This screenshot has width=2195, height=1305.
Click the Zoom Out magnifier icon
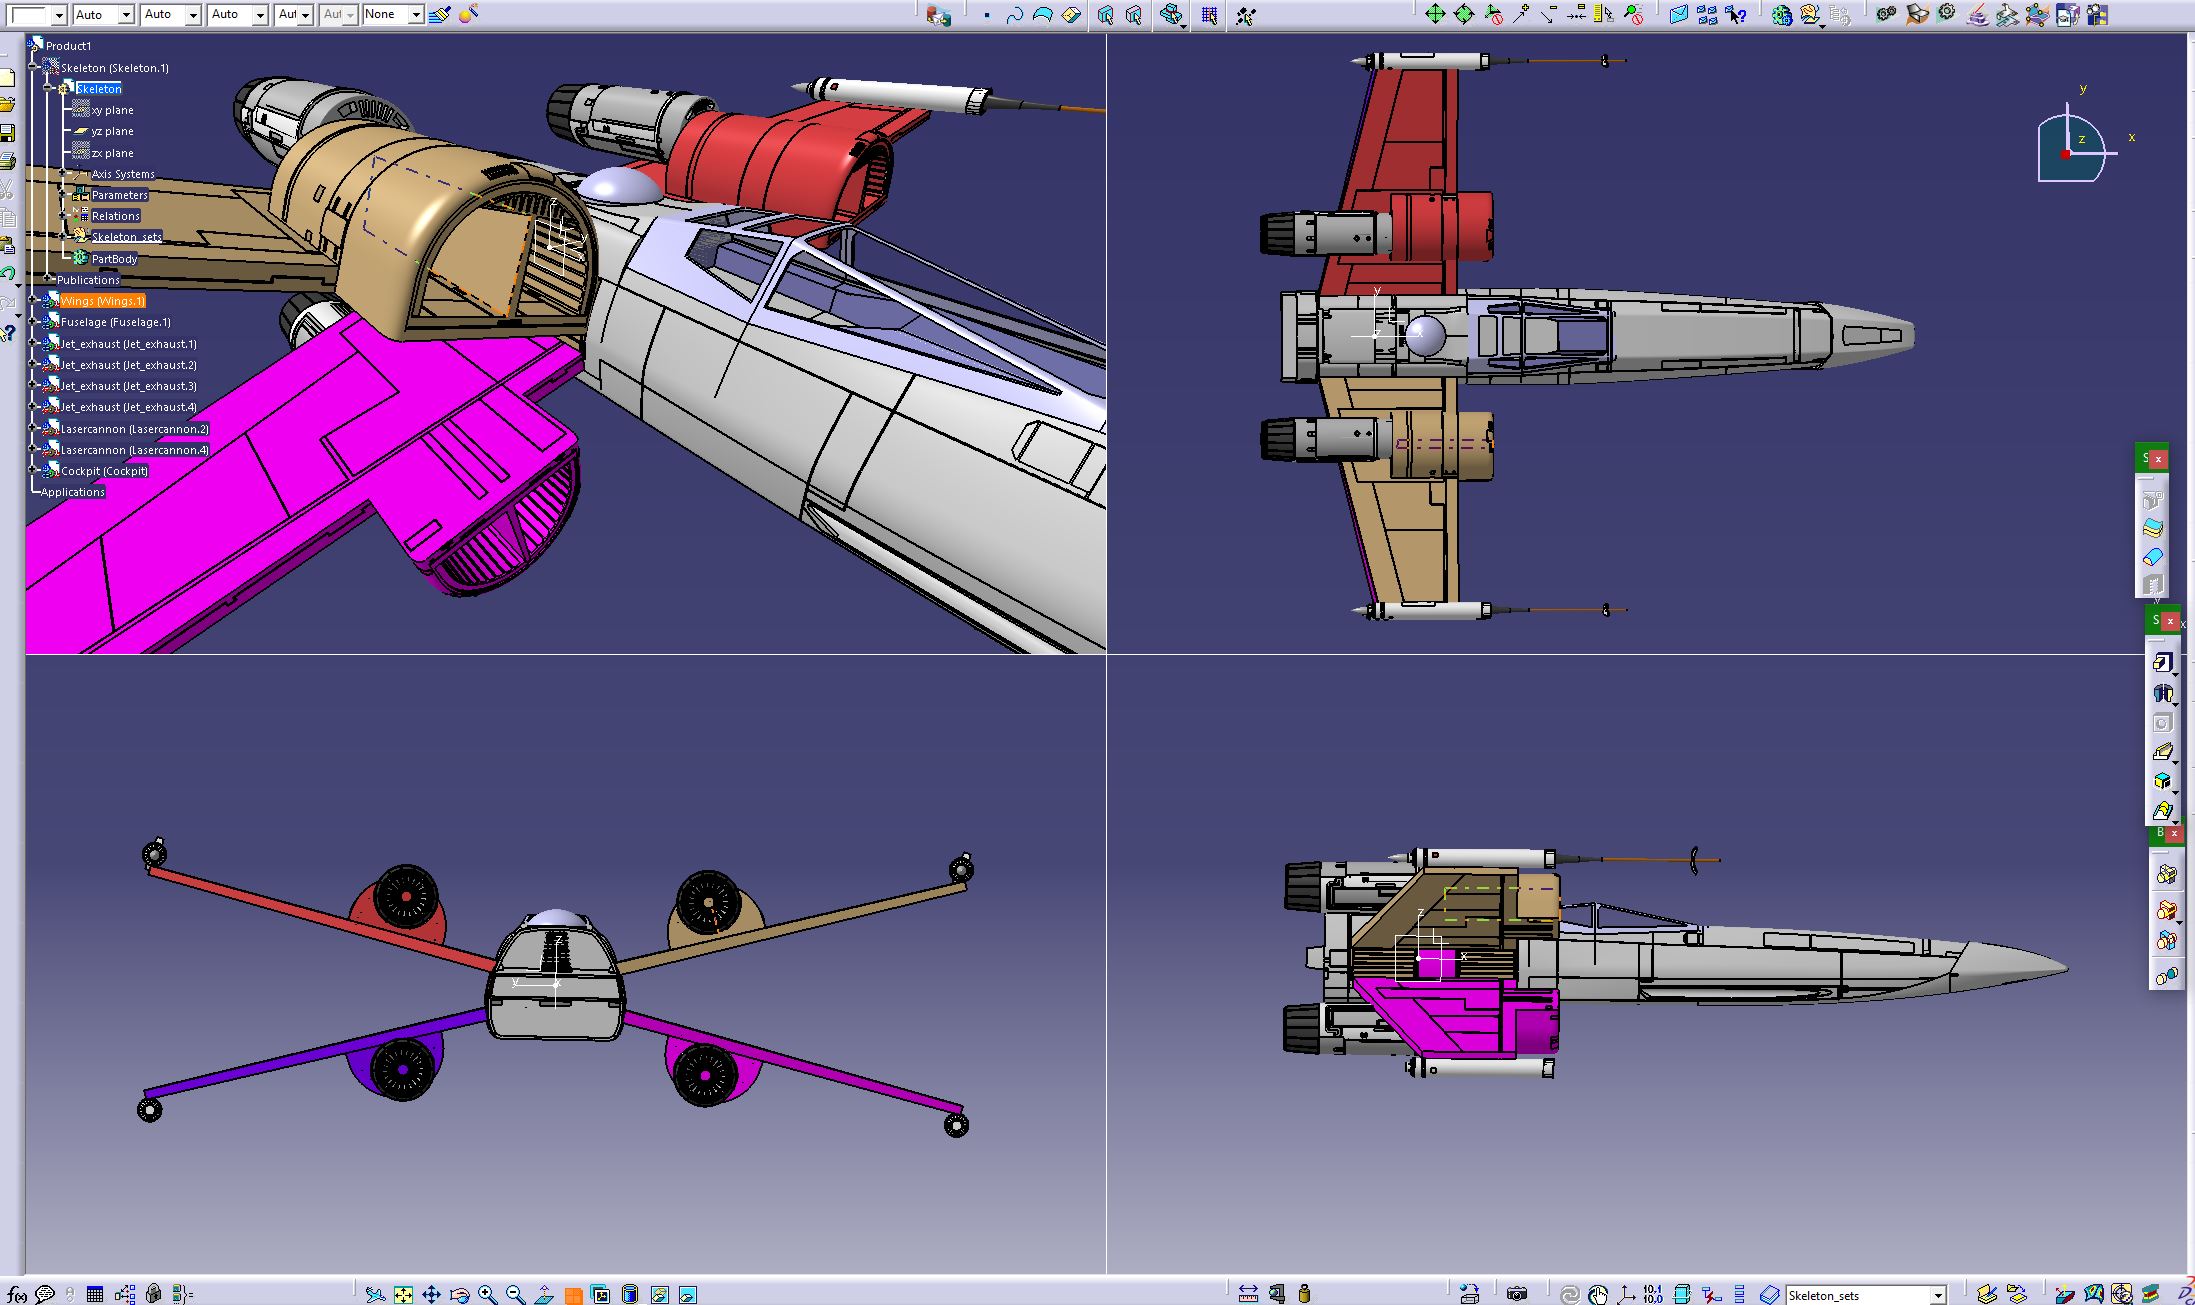click(x=515, y=1294)
